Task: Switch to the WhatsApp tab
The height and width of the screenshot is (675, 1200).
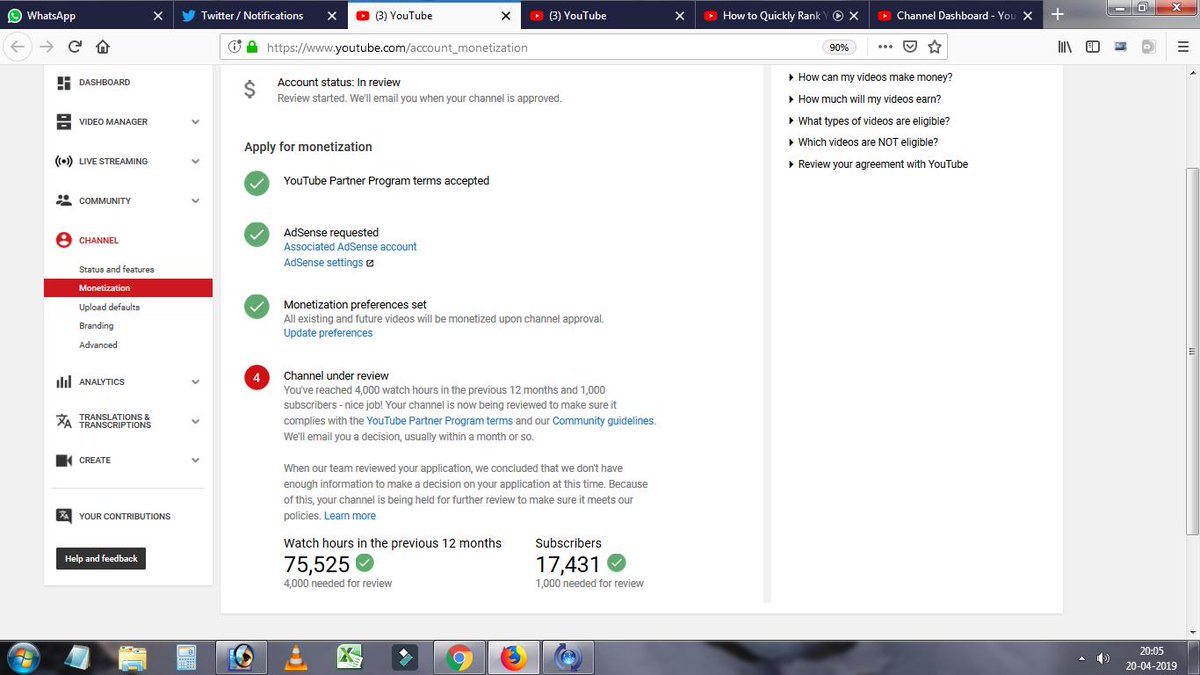Action: tap(86, 15)
